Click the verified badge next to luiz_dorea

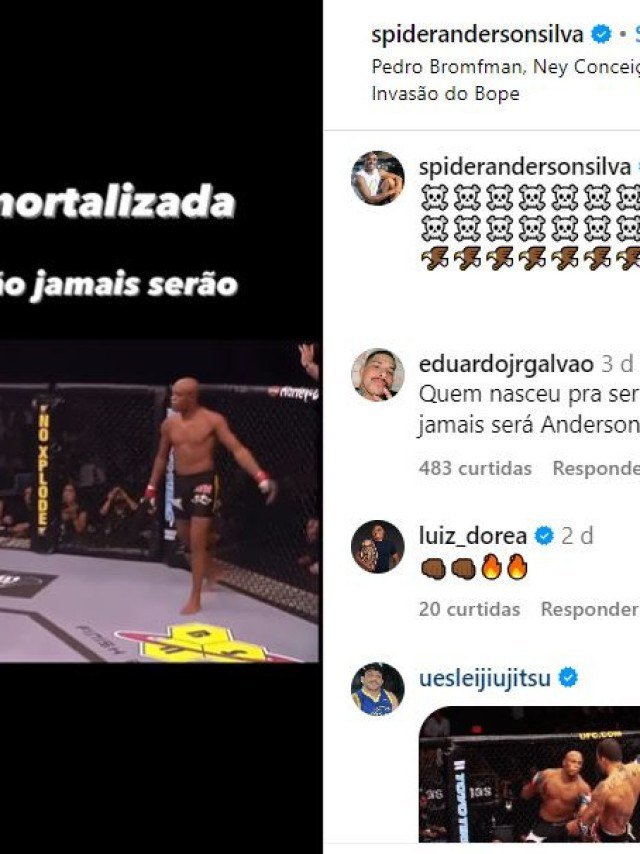point(544,536)
